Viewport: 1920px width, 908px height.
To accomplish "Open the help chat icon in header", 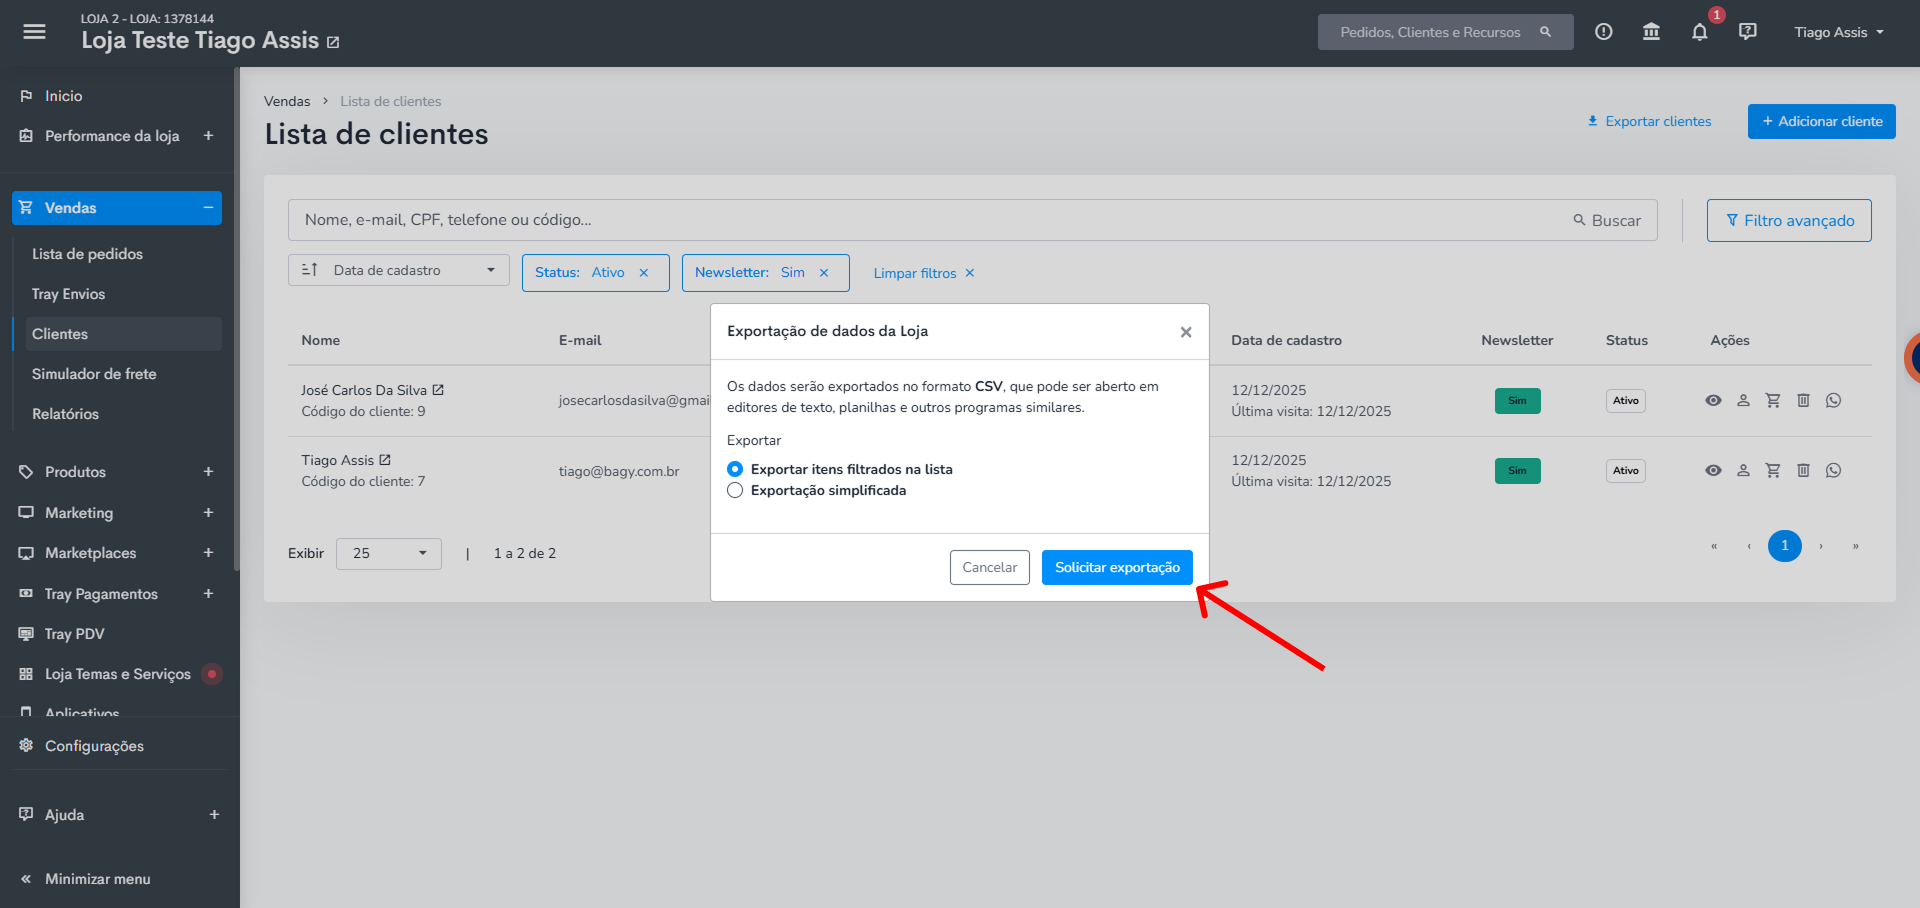I will pos(1747,32).
